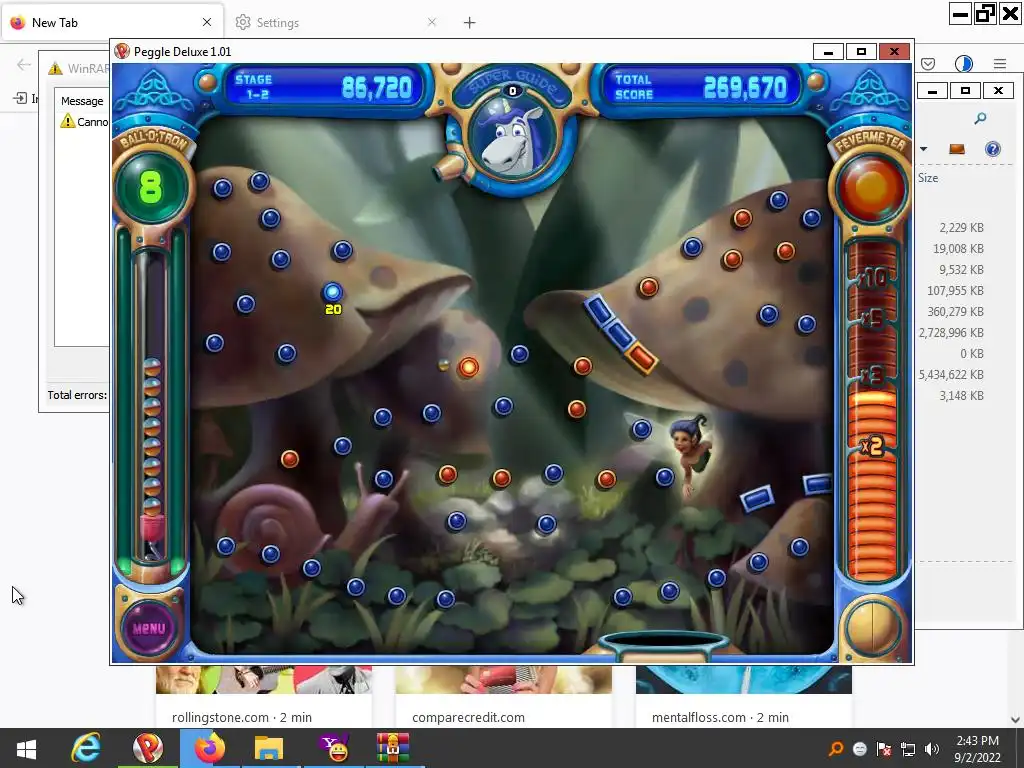Viewport: 1024px width, 768px height.
Task: Click the x3 marker on the Fevermeter
Action: (872, 376)
